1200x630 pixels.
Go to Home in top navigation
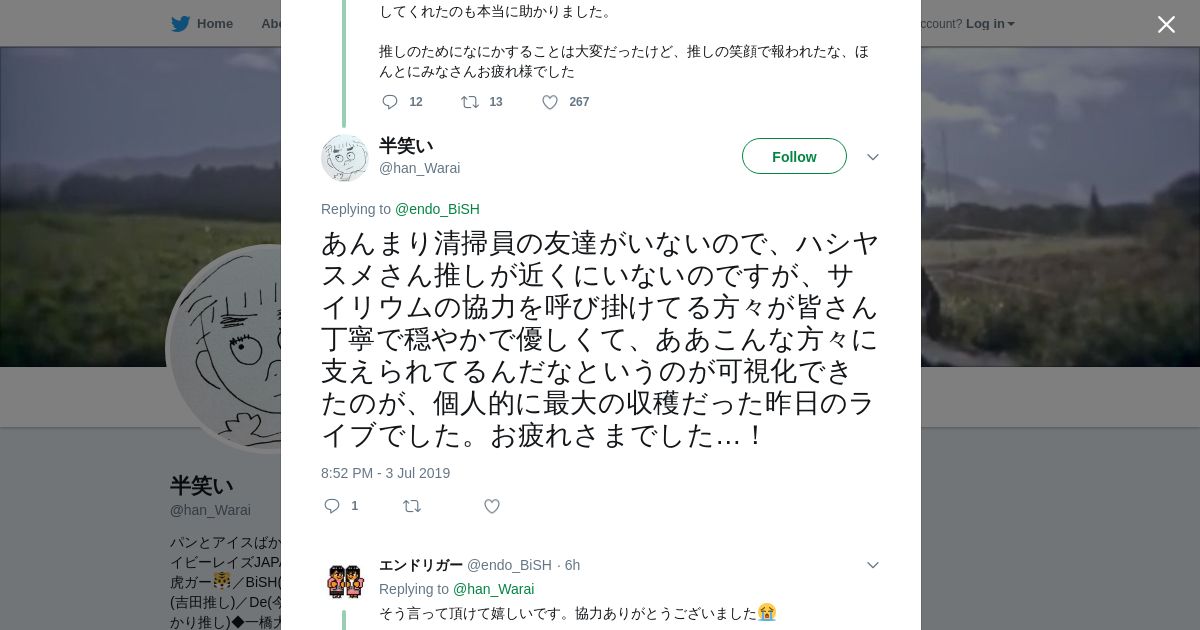pos(214,24)
